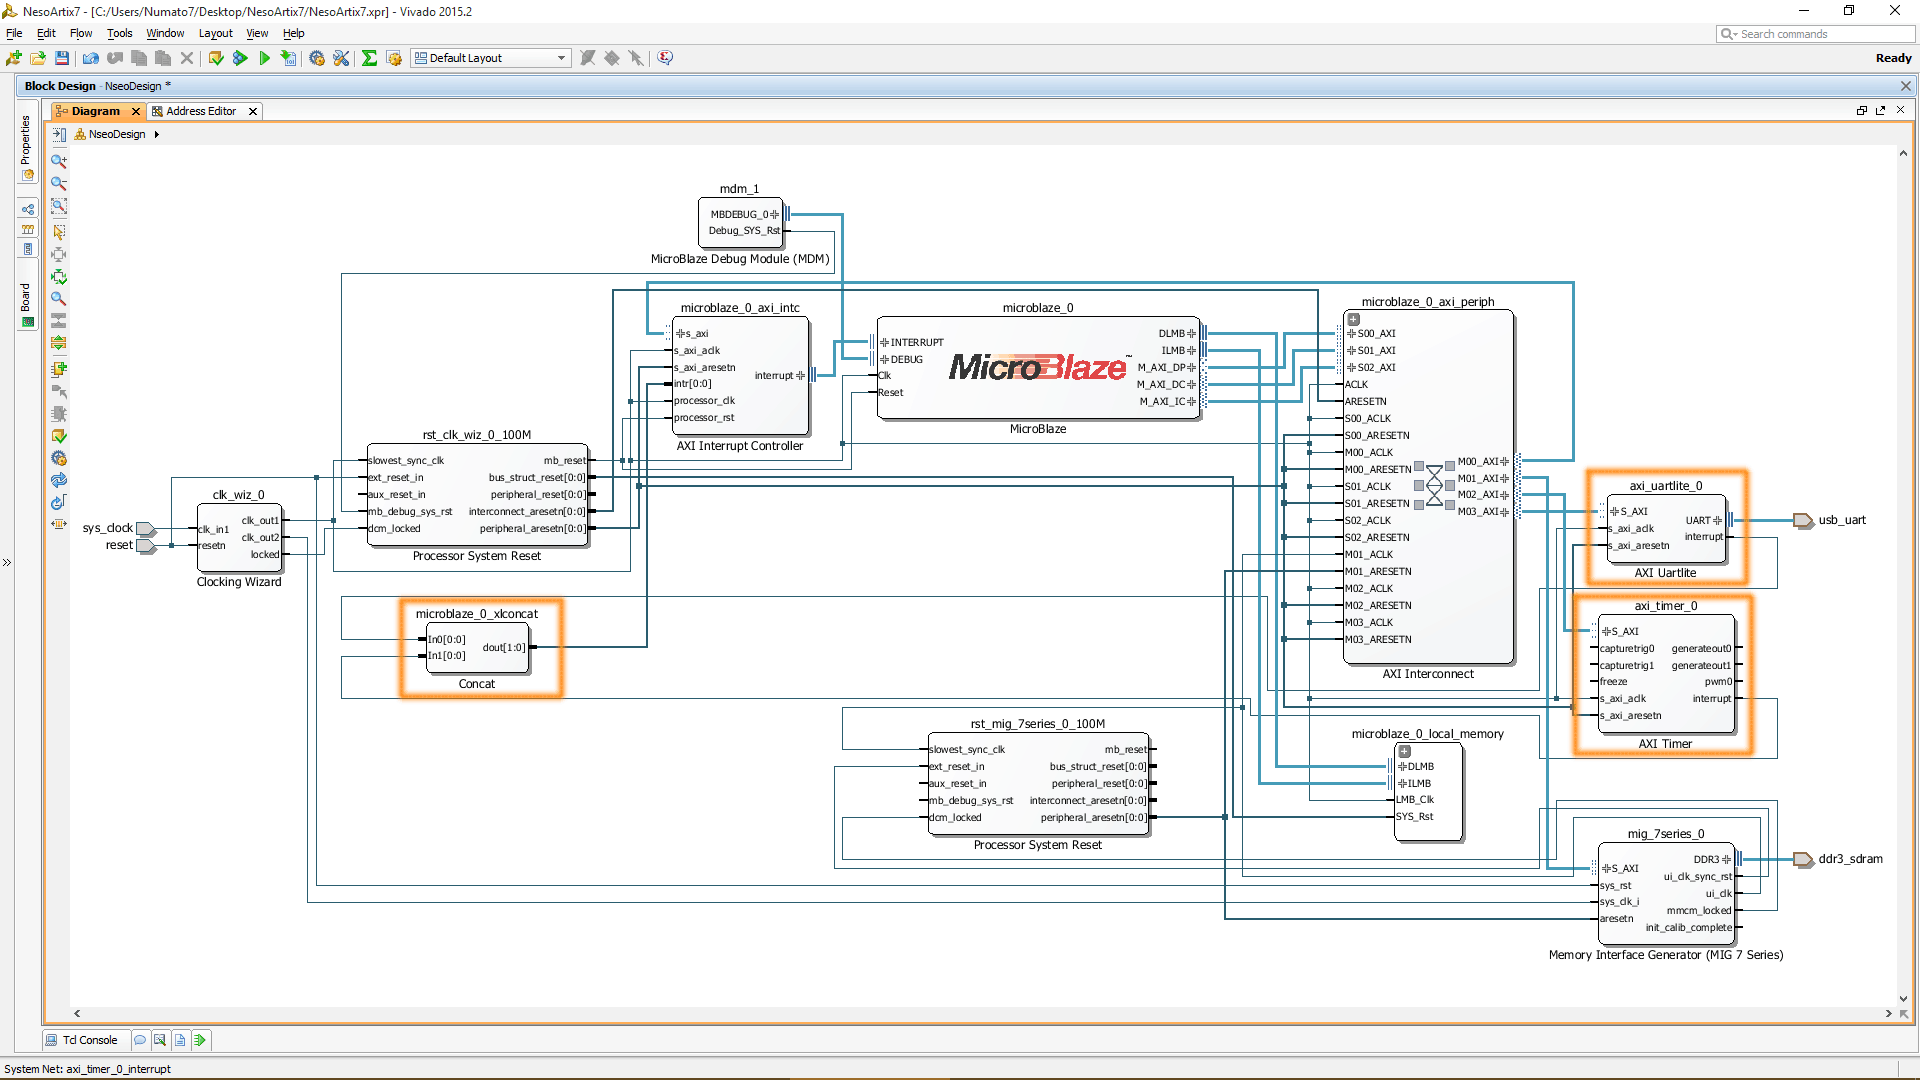Expand the NseoDesign hierarchy arrow
Screen dimensions: 1920x1080
(157, 134)
